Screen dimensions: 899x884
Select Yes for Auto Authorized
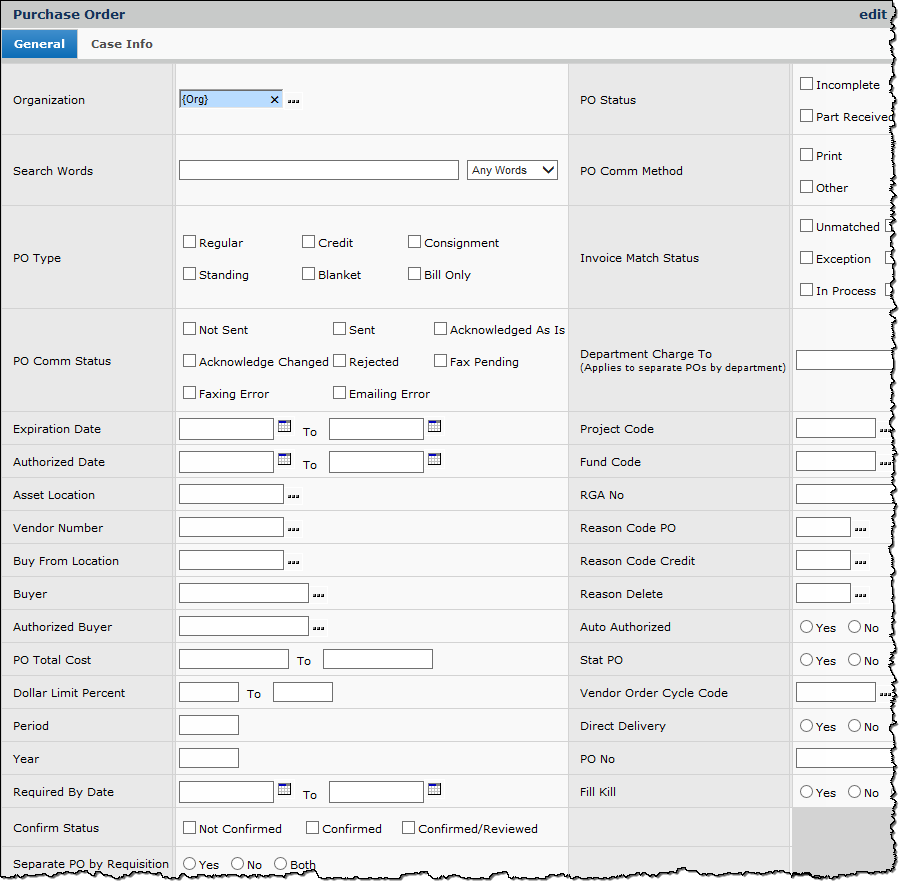(x=806, y=627)
